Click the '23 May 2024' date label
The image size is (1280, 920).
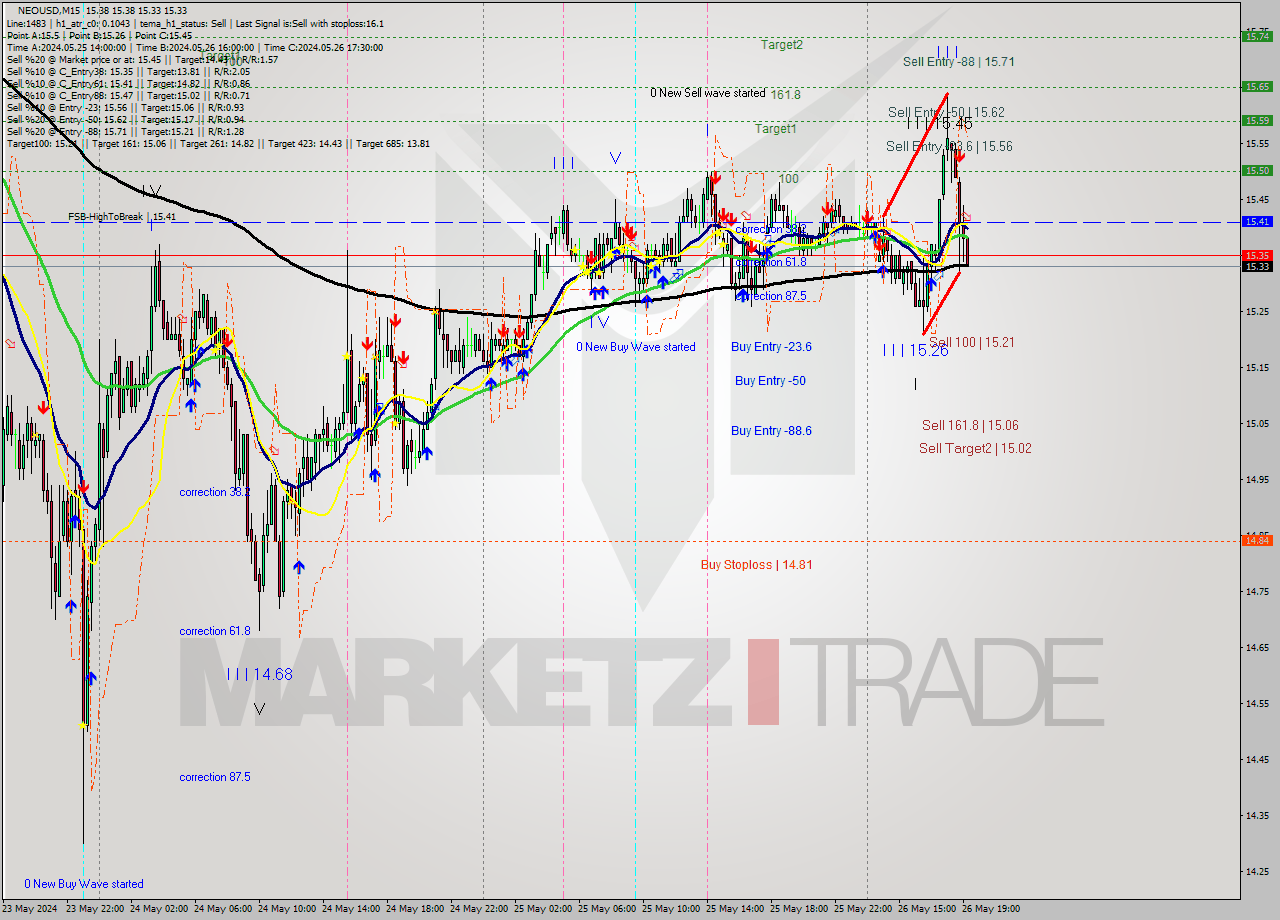point(31,909)
